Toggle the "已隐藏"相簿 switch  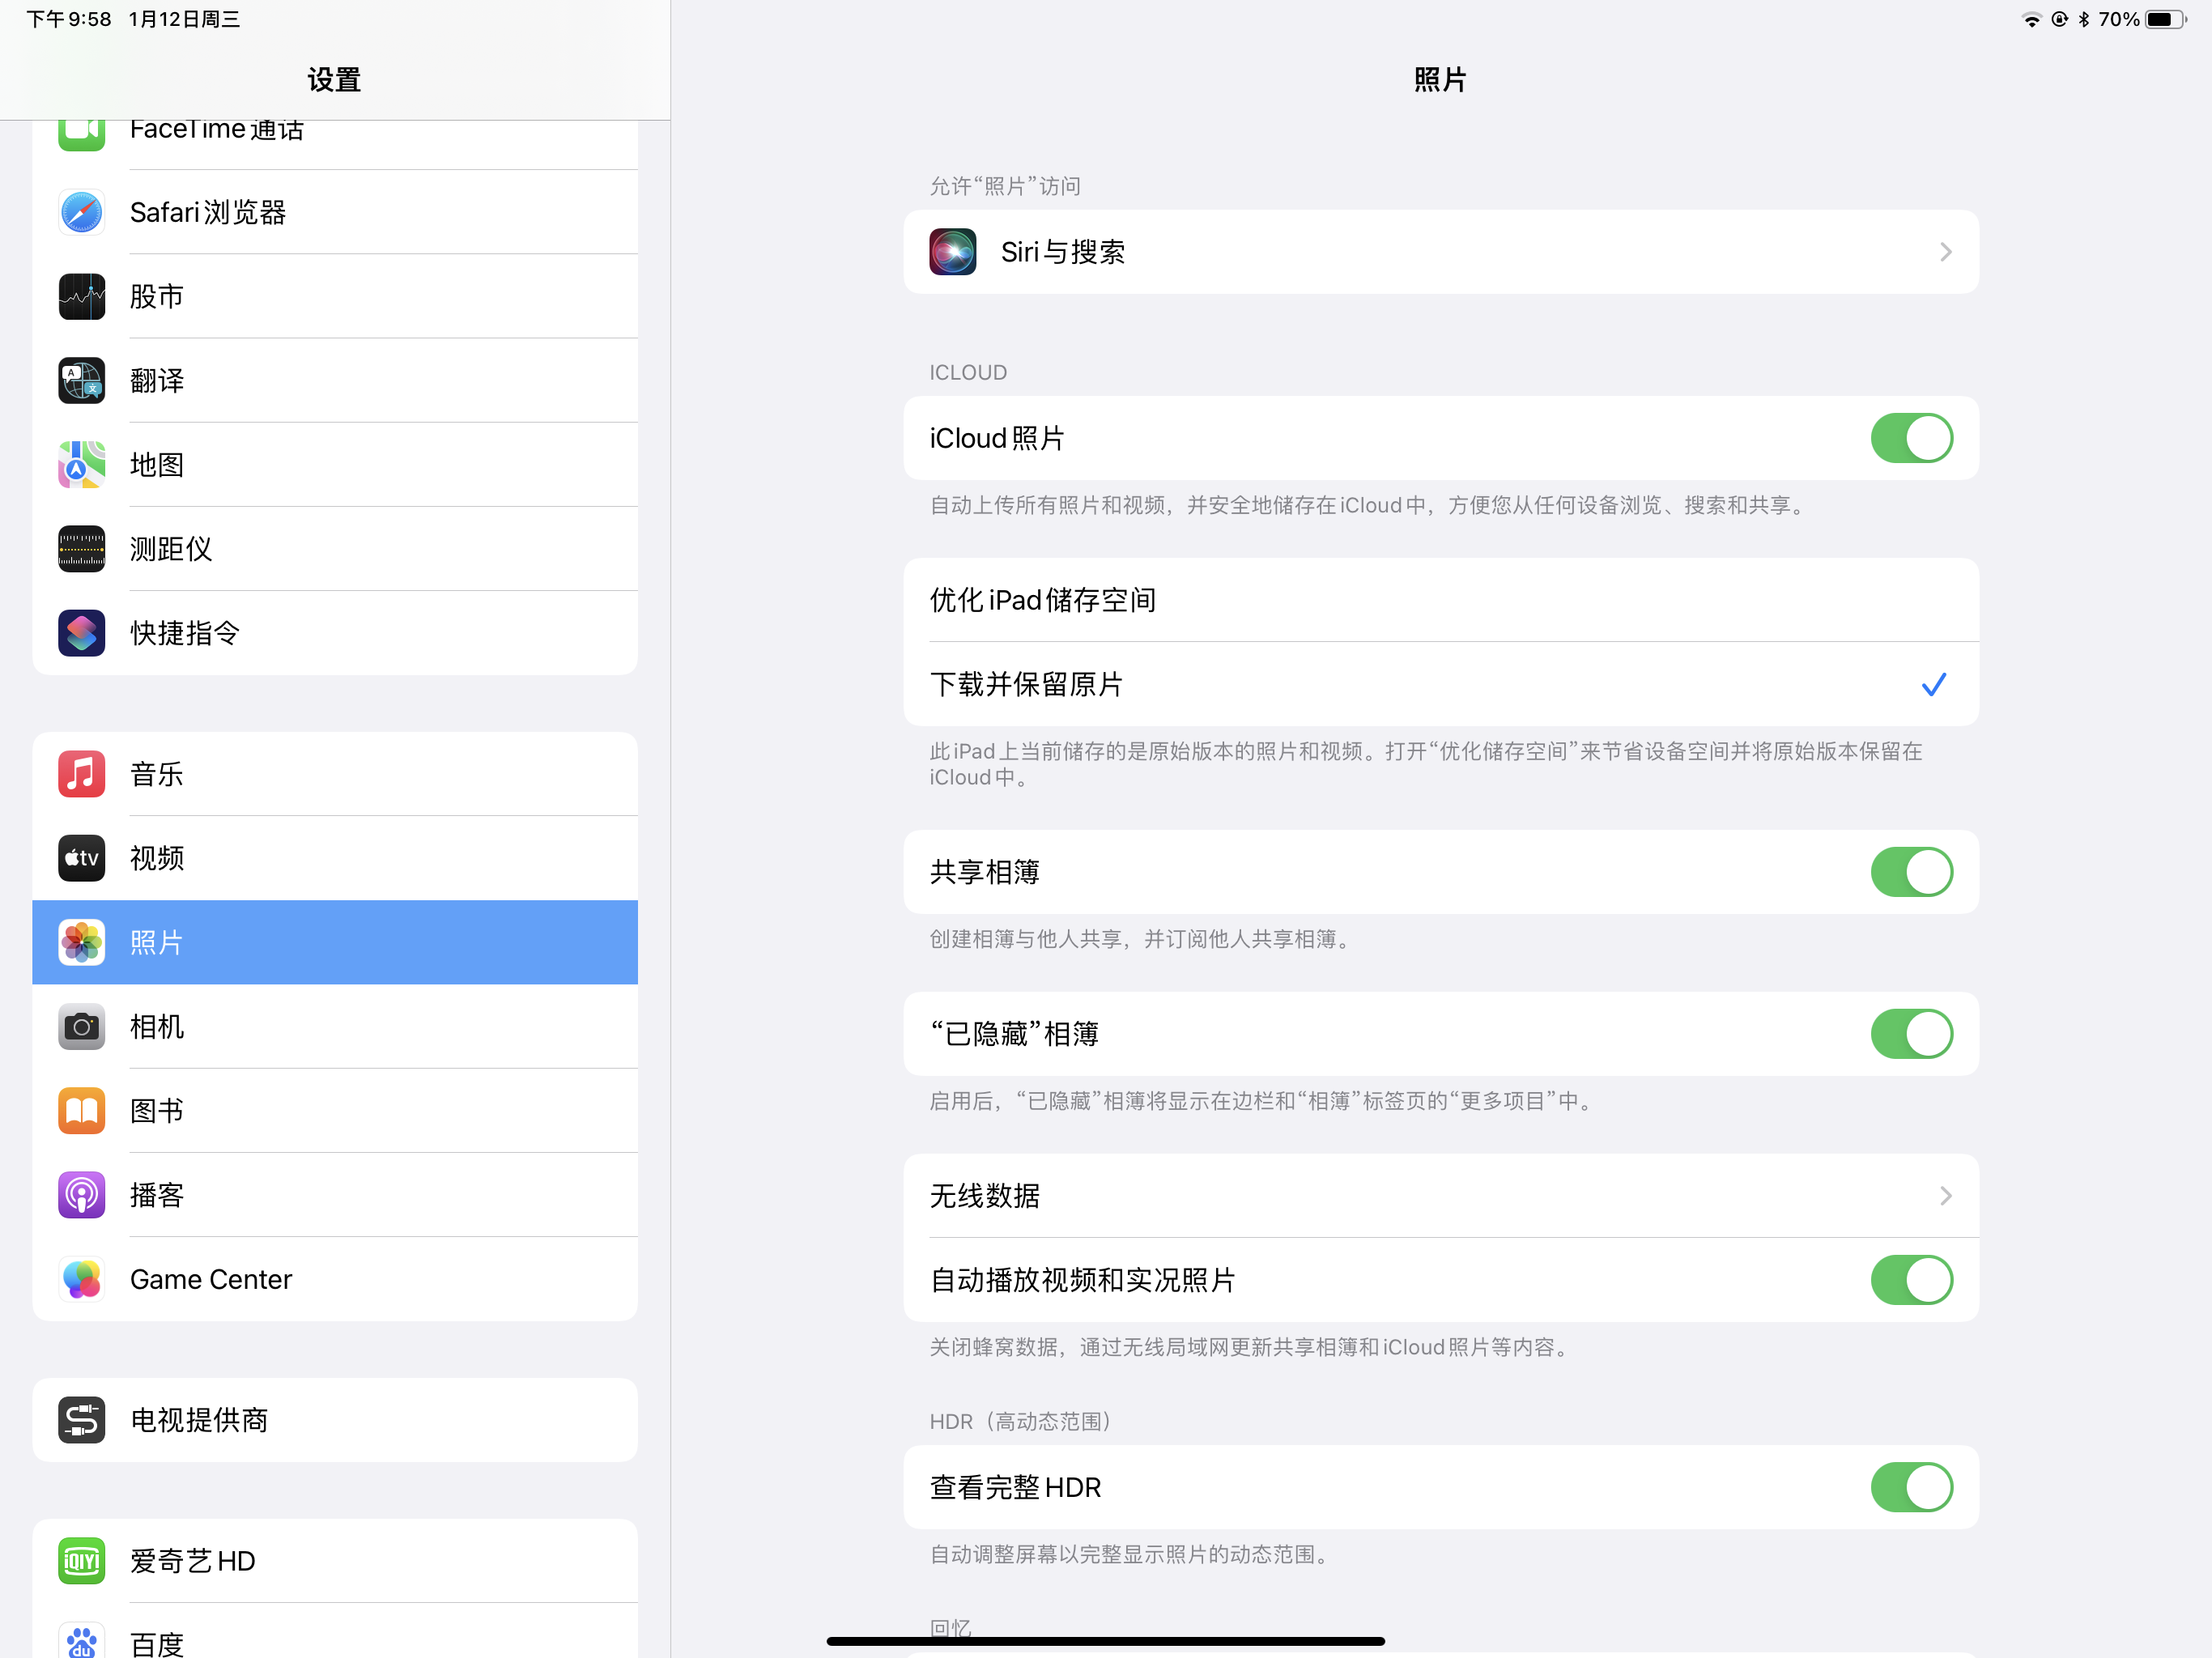click(1911, 1034)
